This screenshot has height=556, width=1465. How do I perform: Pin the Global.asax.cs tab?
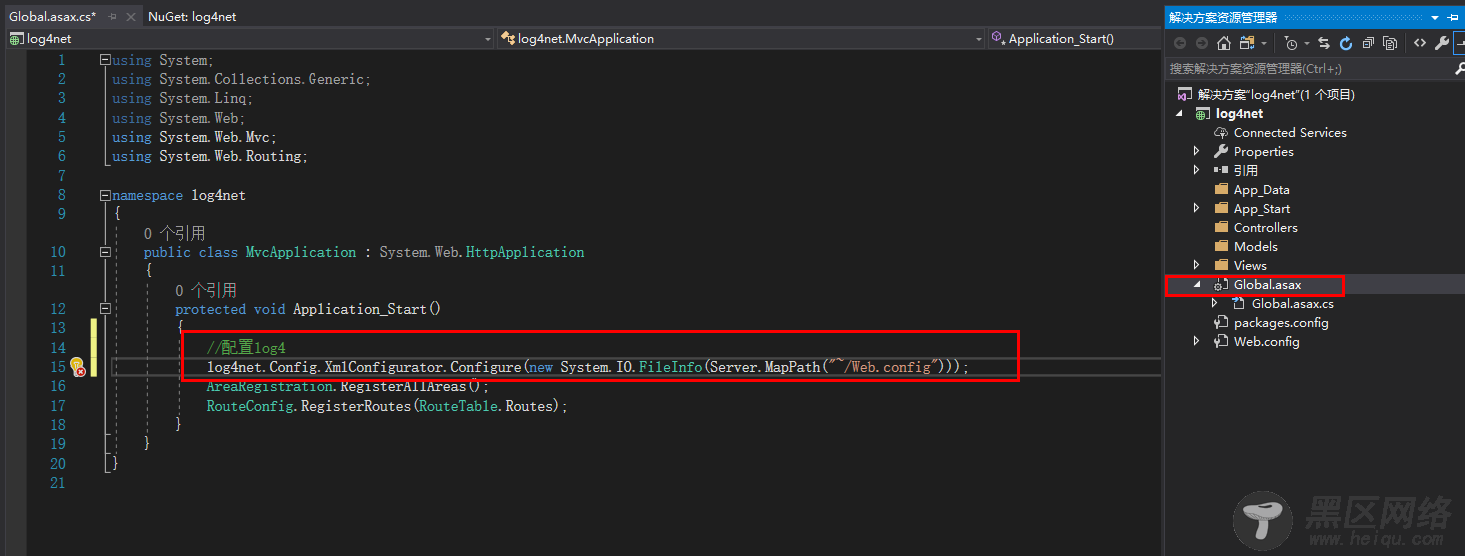click(110, 17)
